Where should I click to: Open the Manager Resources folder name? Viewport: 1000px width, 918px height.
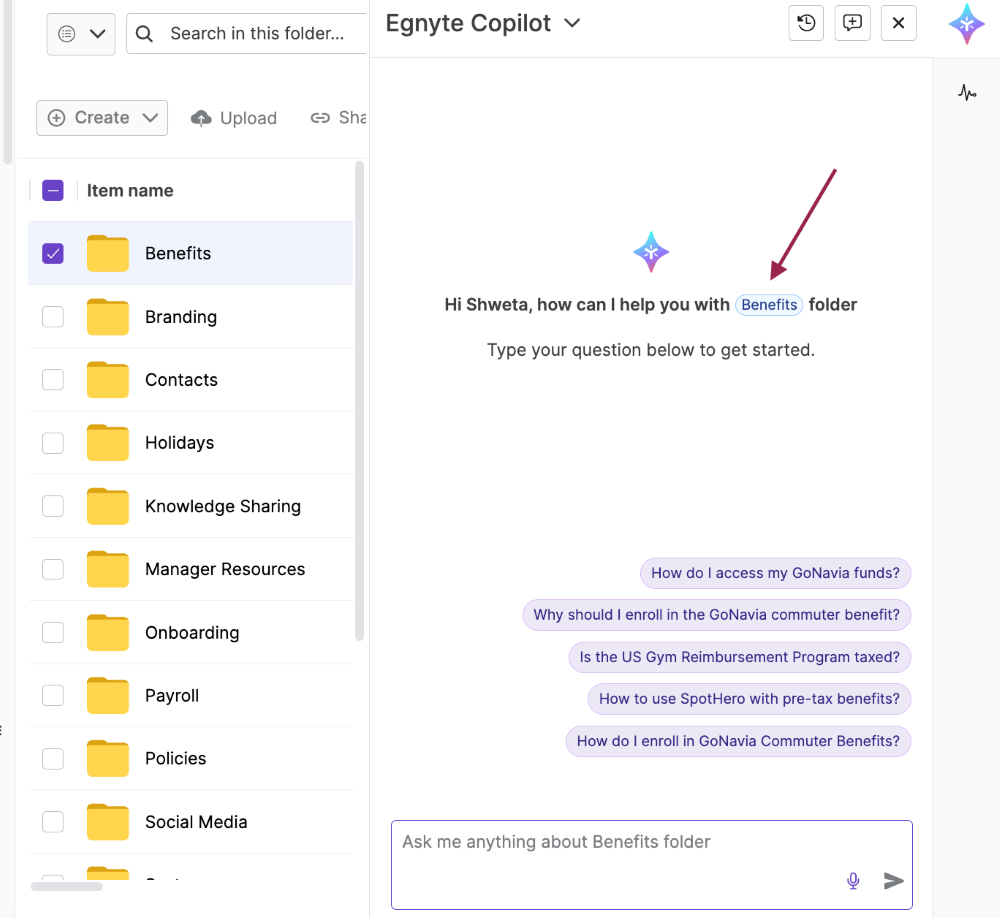tap(225, 569)
